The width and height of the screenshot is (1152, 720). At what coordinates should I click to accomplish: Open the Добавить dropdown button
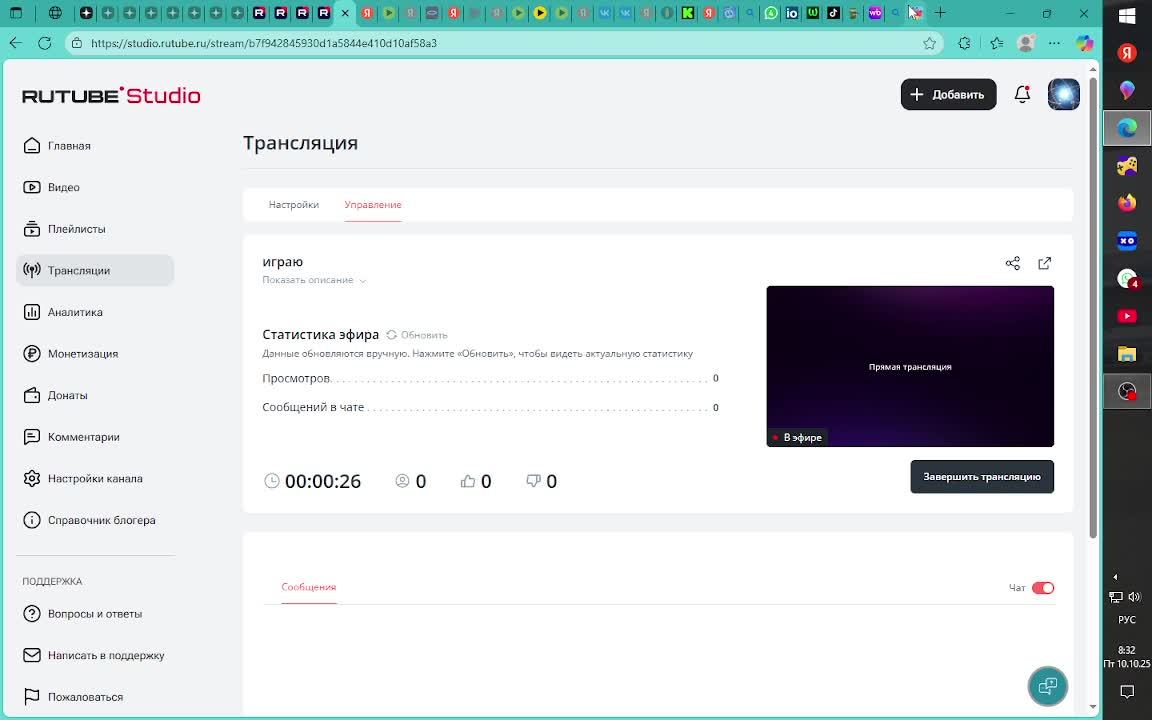pyautogui.click(x=948, y=94)
